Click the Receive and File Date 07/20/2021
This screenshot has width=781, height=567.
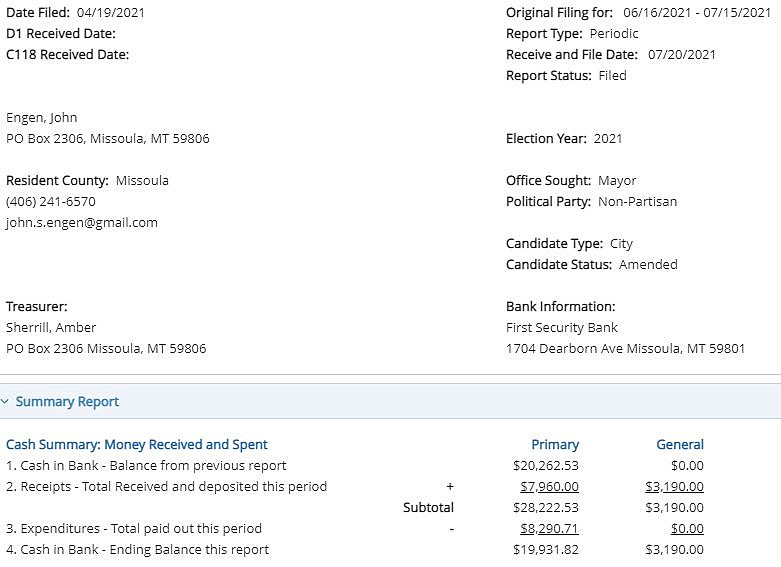[x=681, y=55]
